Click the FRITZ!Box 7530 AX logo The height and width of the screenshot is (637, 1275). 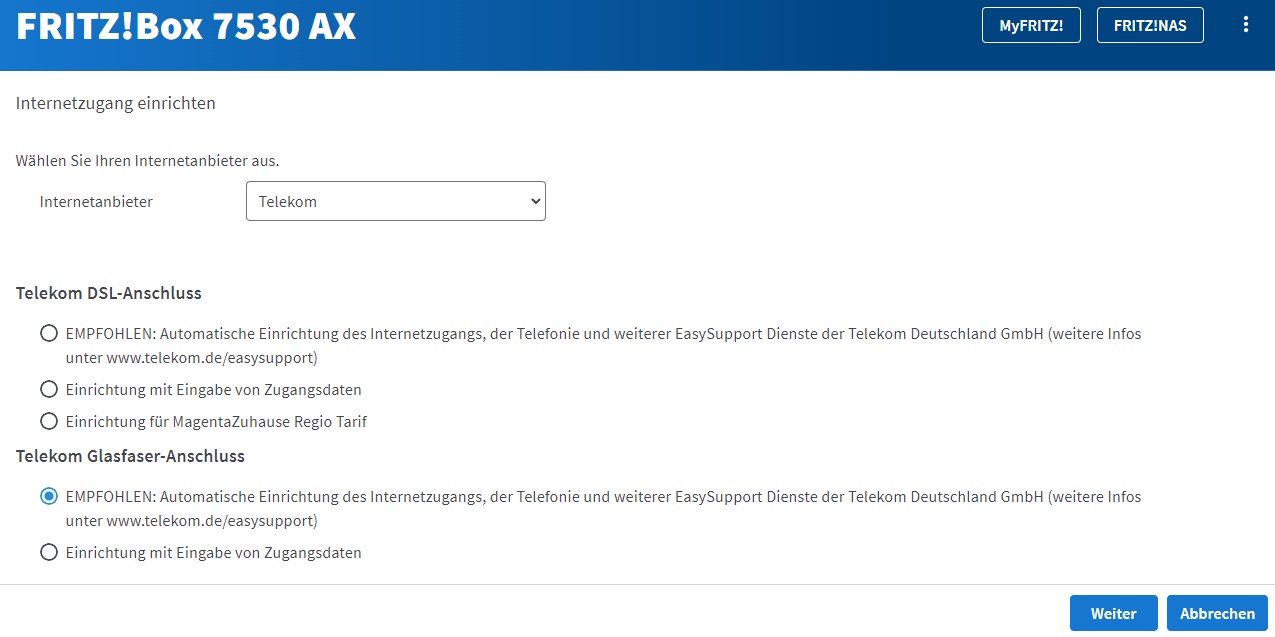click(x=186, y=27)
